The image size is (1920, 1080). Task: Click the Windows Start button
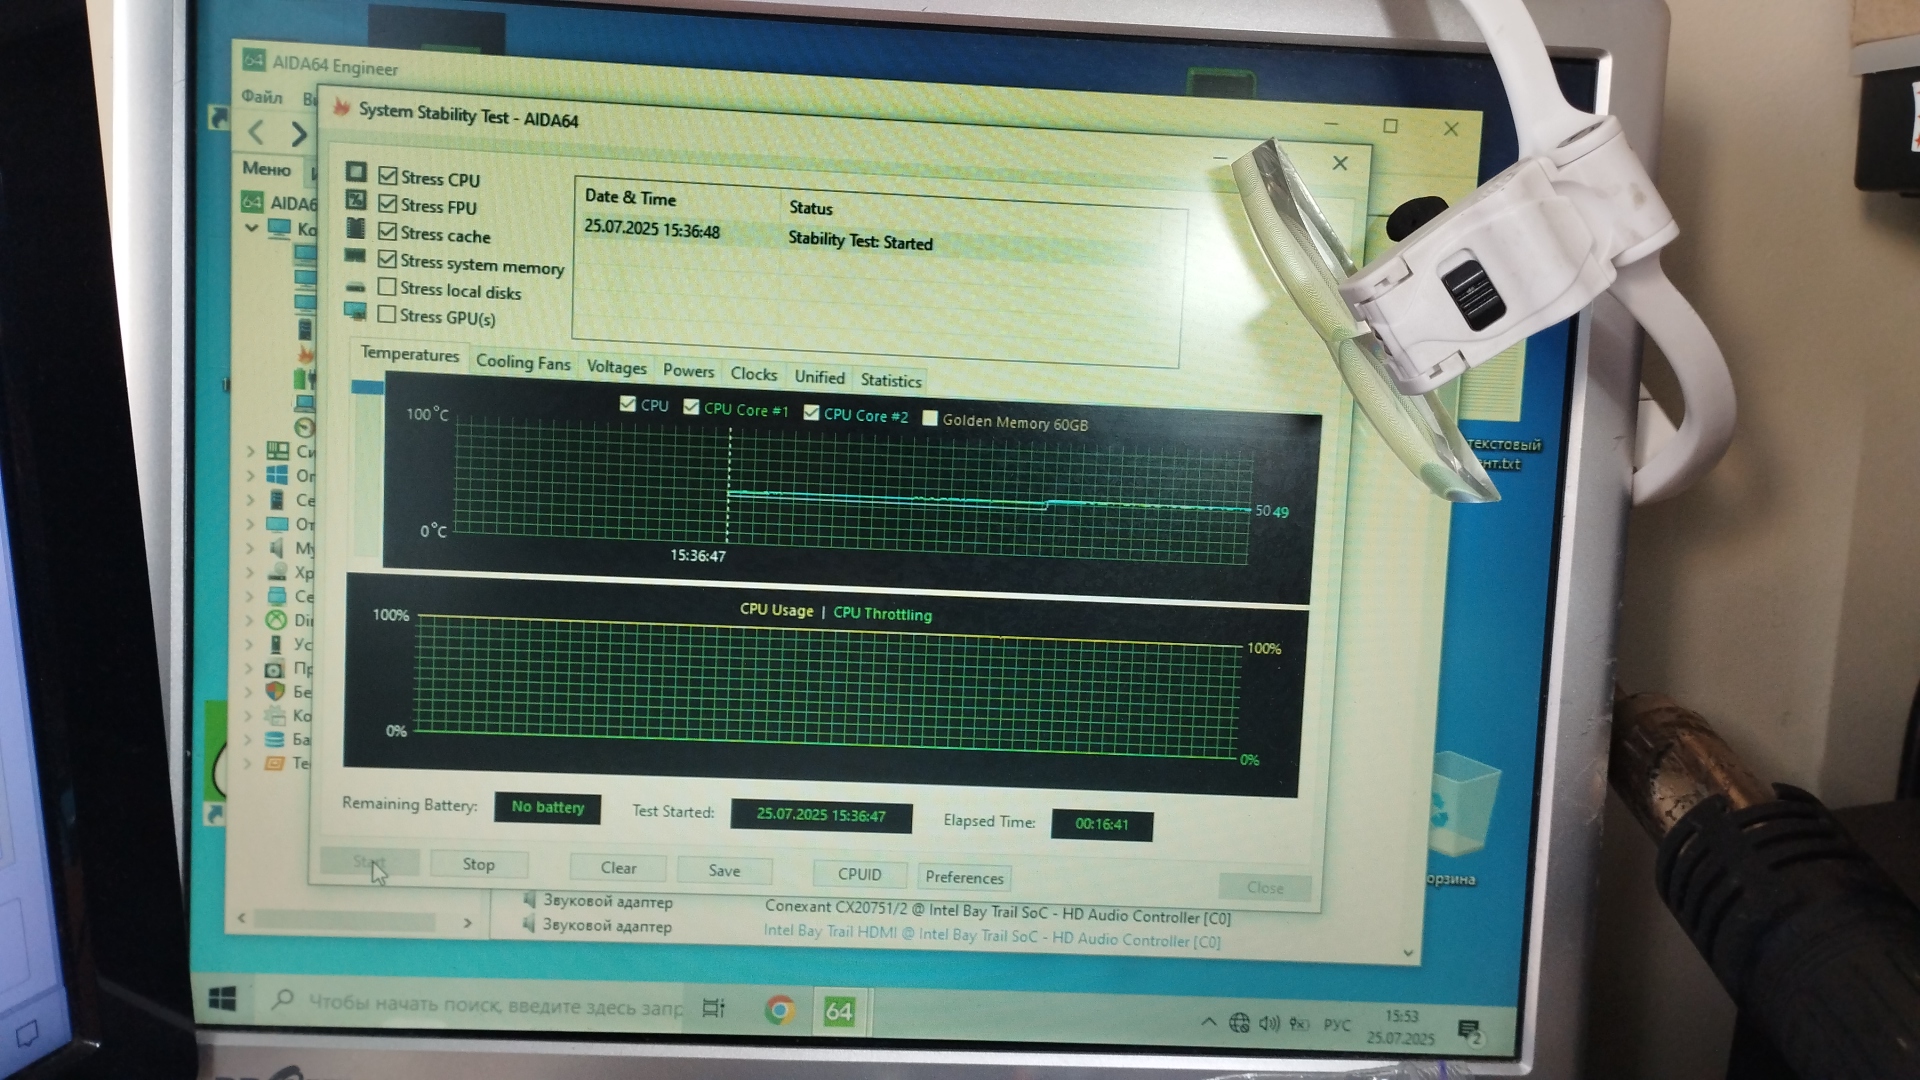[x=222, y=998]
